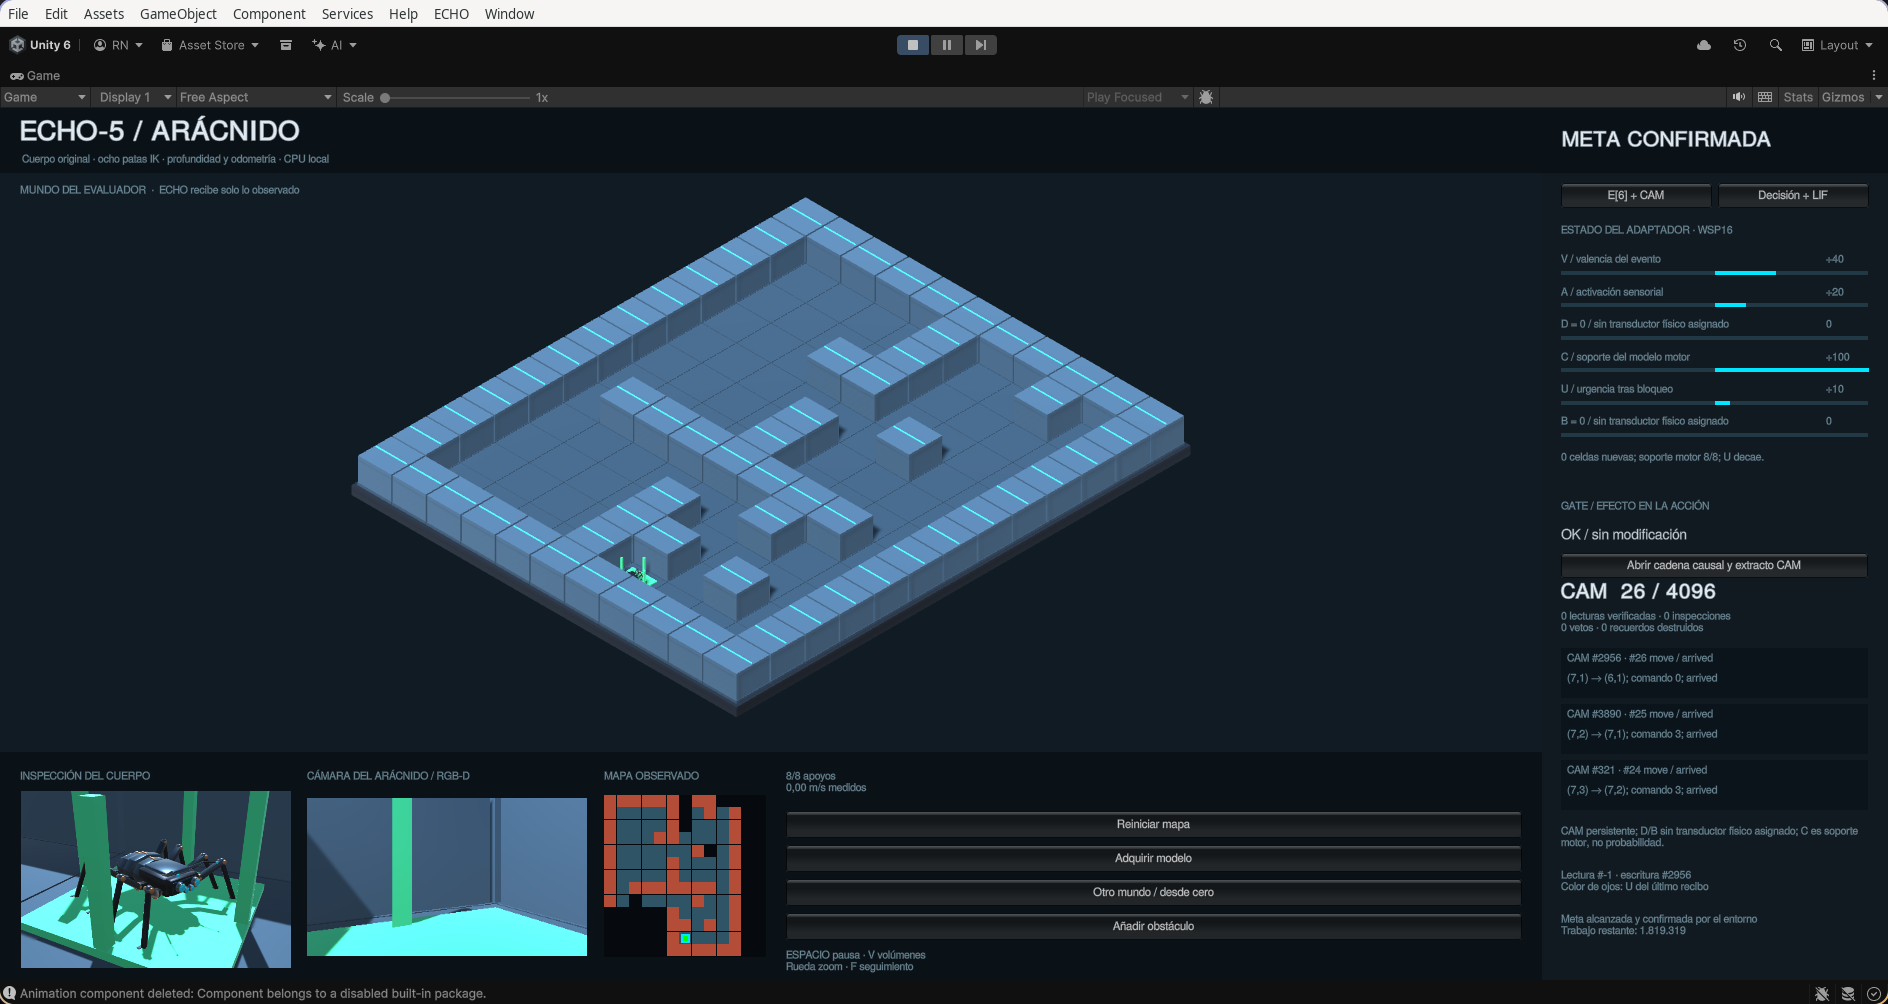Click the cache server database icon

click(1848, 994)
